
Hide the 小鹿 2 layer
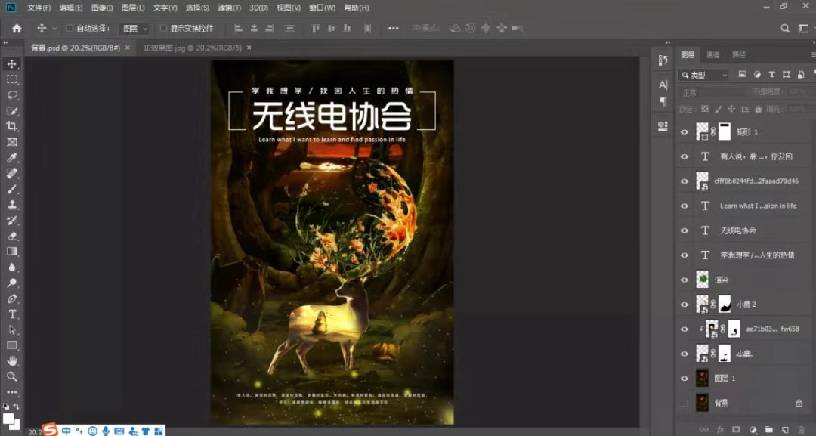[x=684, y=304]
